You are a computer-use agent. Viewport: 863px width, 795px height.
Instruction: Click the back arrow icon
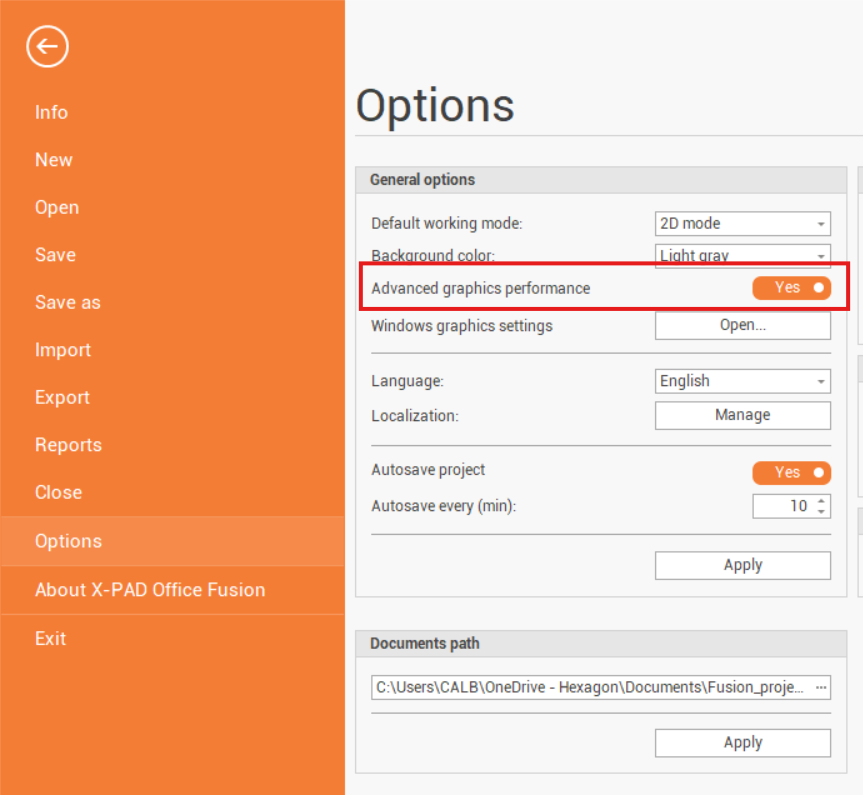47,47
